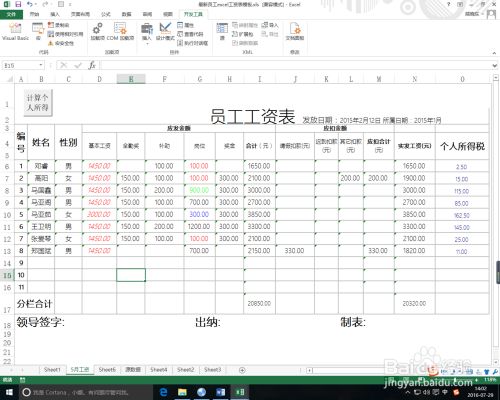This screenshot has height=400, width=500.
Task: Click inside the formula bar input
Action: [295, 65]
